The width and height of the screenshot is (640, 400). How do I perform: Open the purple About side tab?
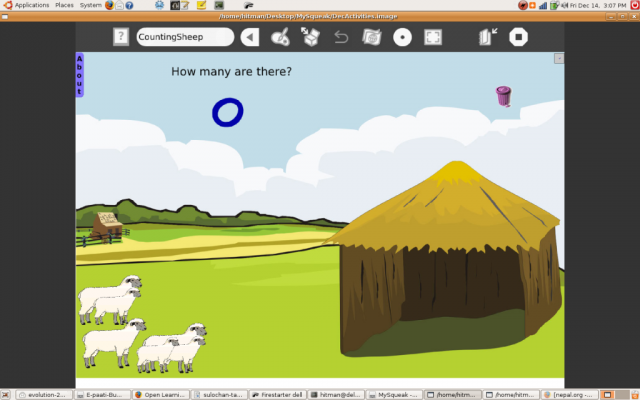(80, 75)
